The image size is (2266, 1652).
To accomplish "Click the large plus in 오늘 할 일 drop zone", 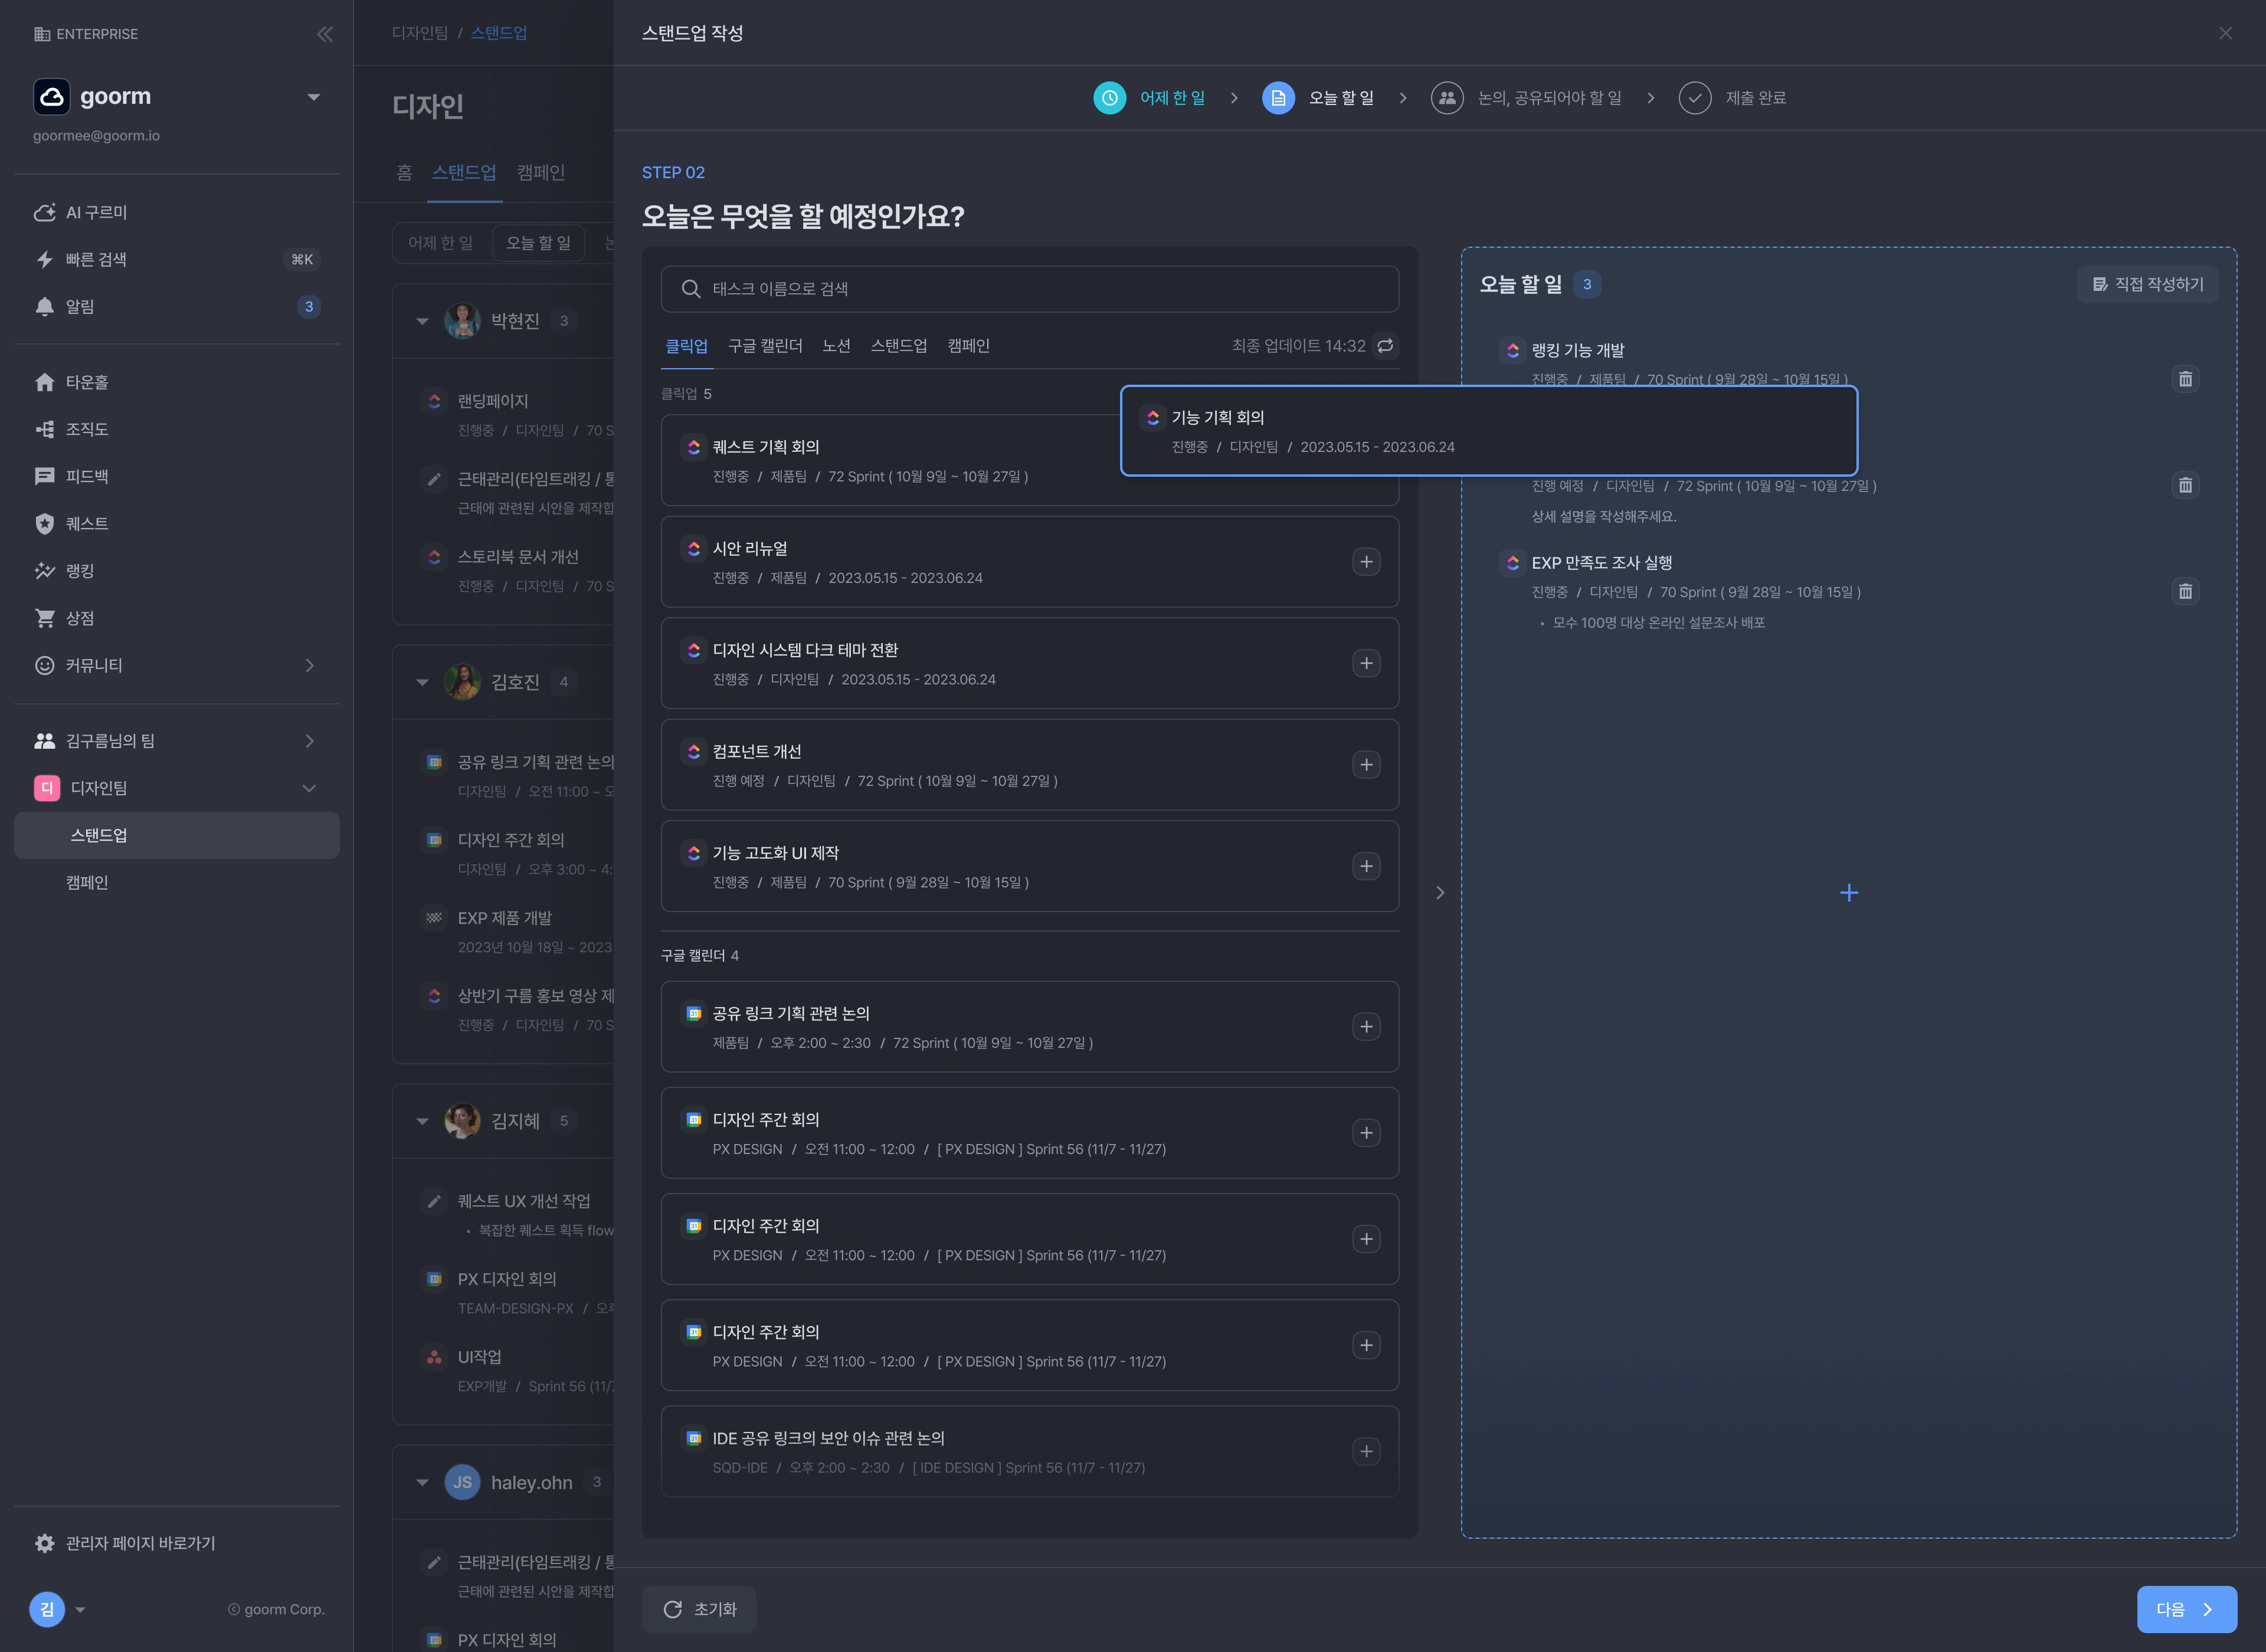I will (1849, 893).
